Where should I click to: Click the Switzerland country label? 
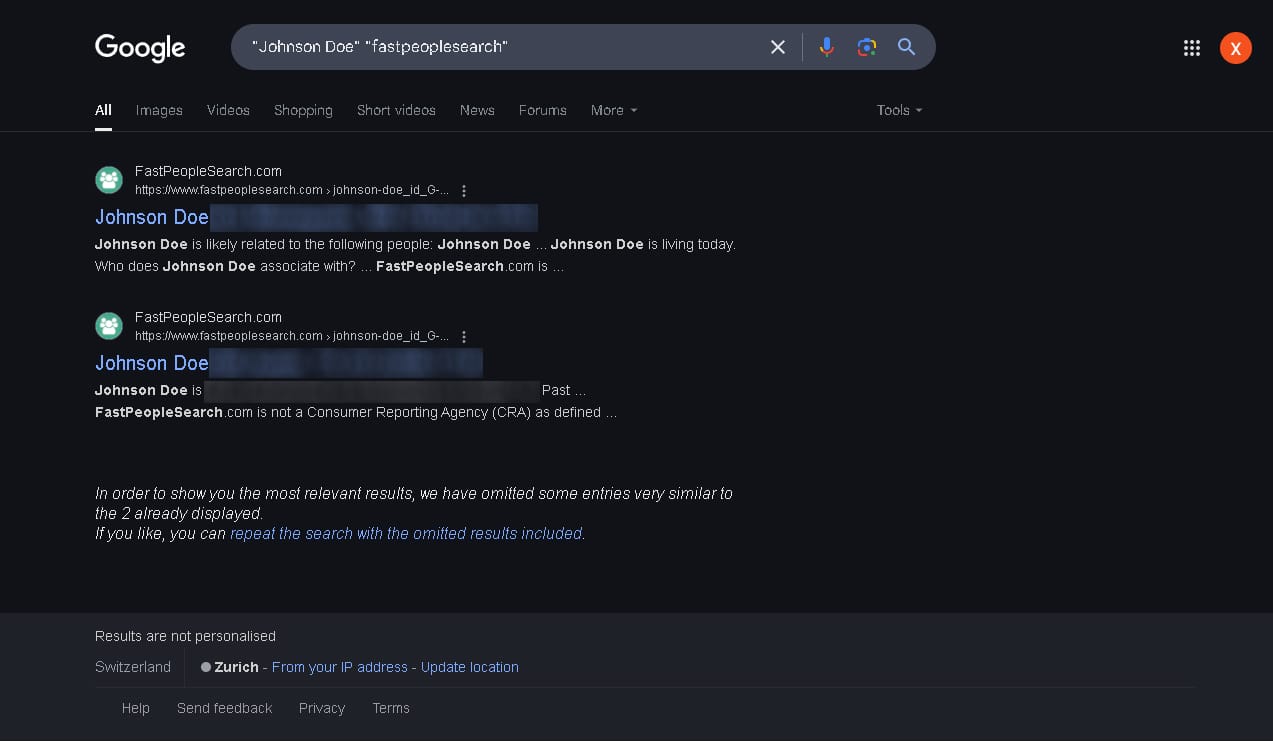pos(133,667)
